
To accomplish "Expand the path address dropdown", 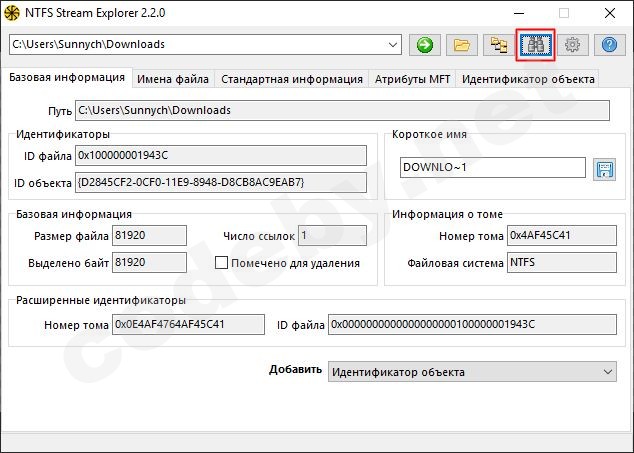I will (392, 45).
